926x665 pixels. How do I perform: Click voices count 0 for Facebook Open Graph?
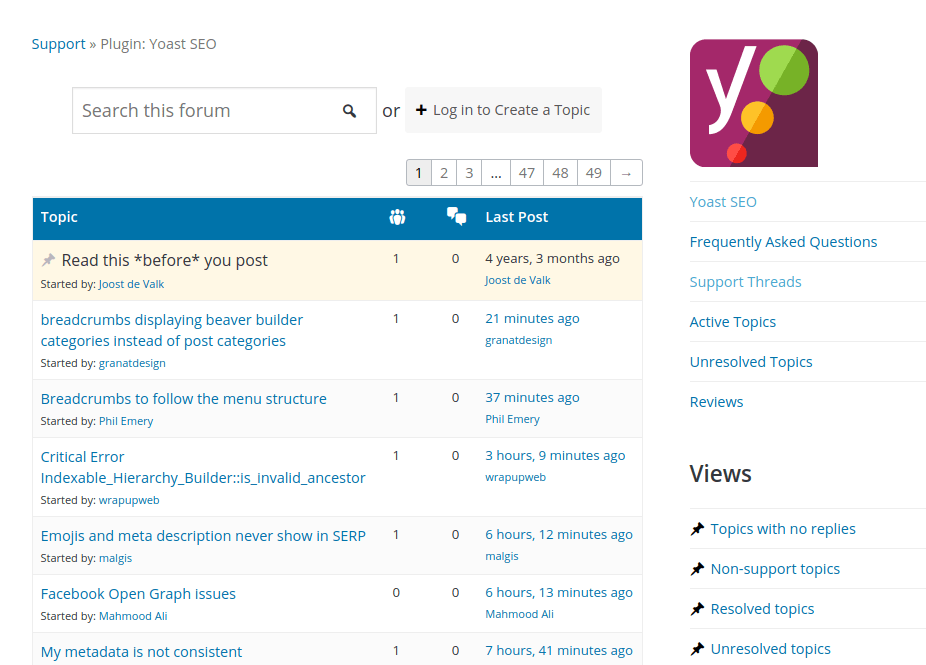click(396, 593)
